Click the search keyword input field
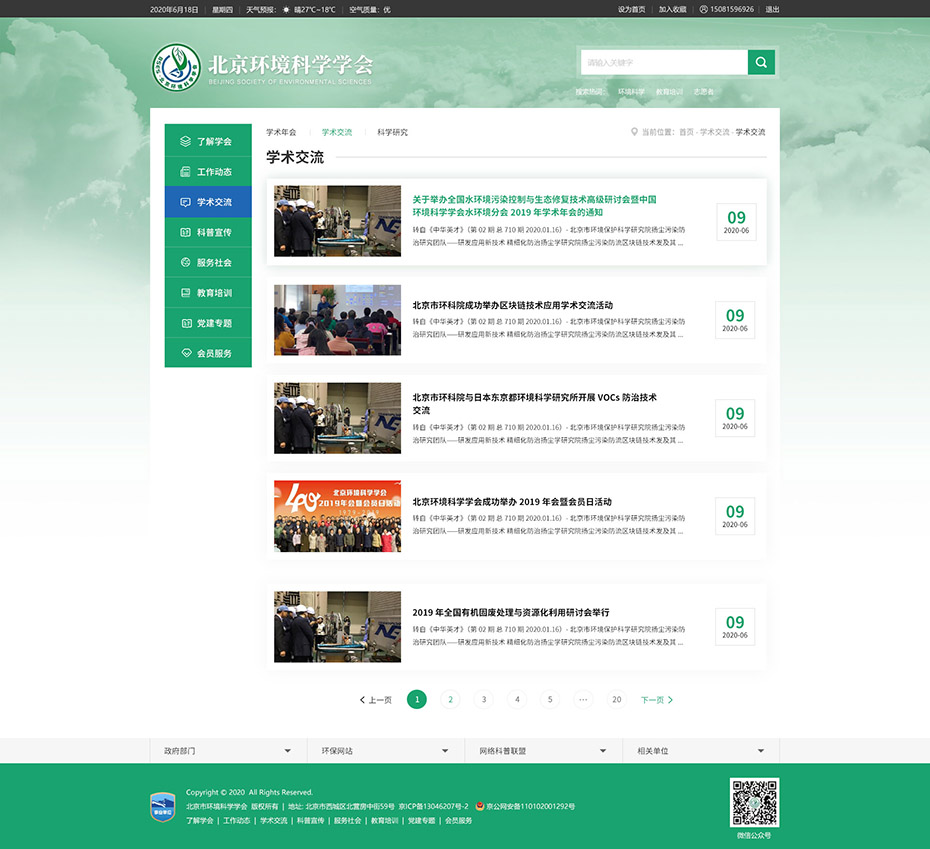Image resolution: width=930 pixels, height=849 pixels. pos(663,63)
